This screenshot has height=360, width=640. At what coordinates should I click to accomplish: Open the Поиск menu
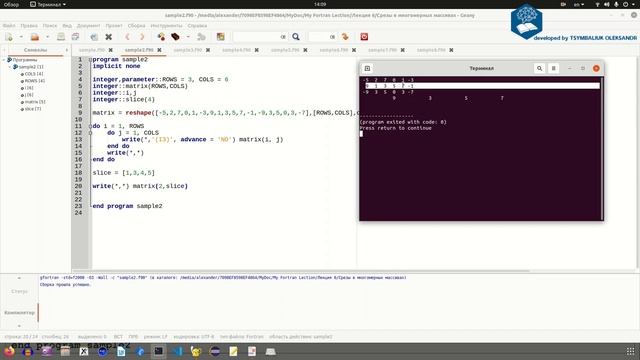coord(50,25)
